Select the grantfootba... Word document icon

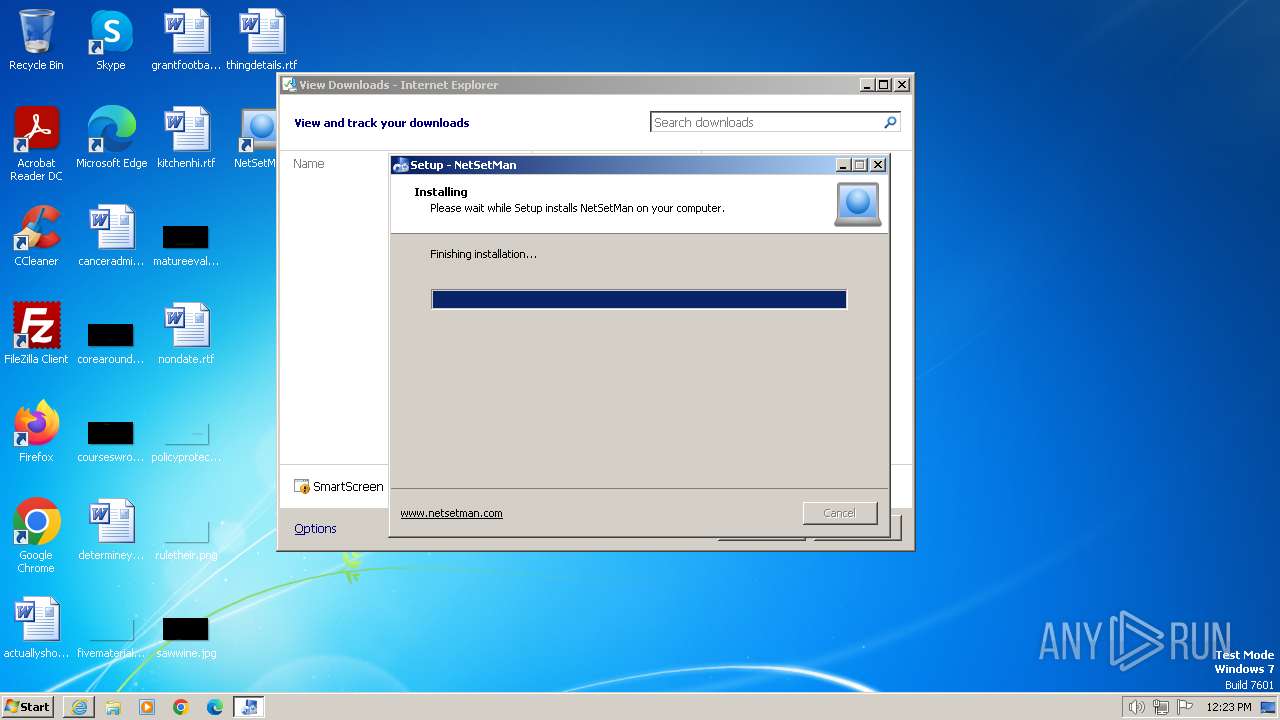tap(186, 40)
